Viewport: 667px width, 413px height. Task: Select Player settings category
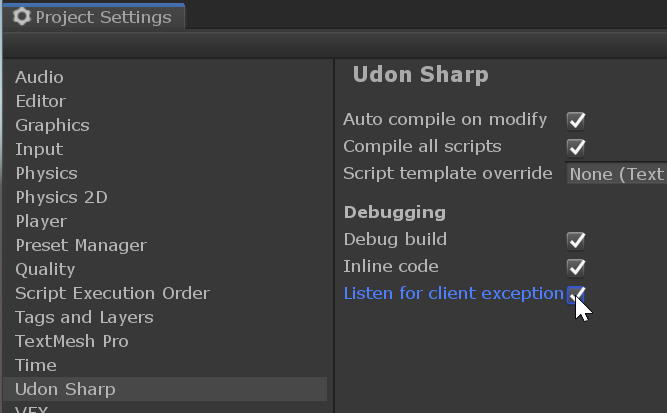pyautogui.click(x=41, y=221)
